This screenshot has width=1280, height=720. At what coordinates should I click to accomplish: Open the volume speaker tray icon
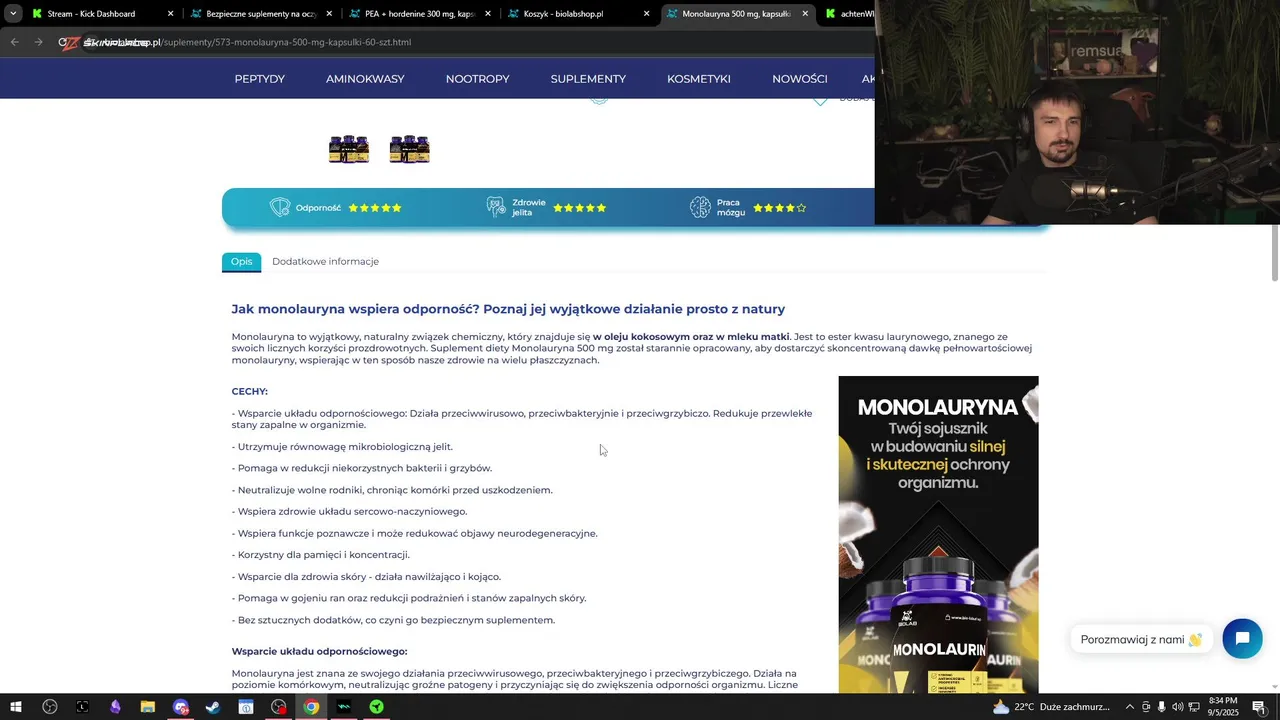pos(1177,707)
